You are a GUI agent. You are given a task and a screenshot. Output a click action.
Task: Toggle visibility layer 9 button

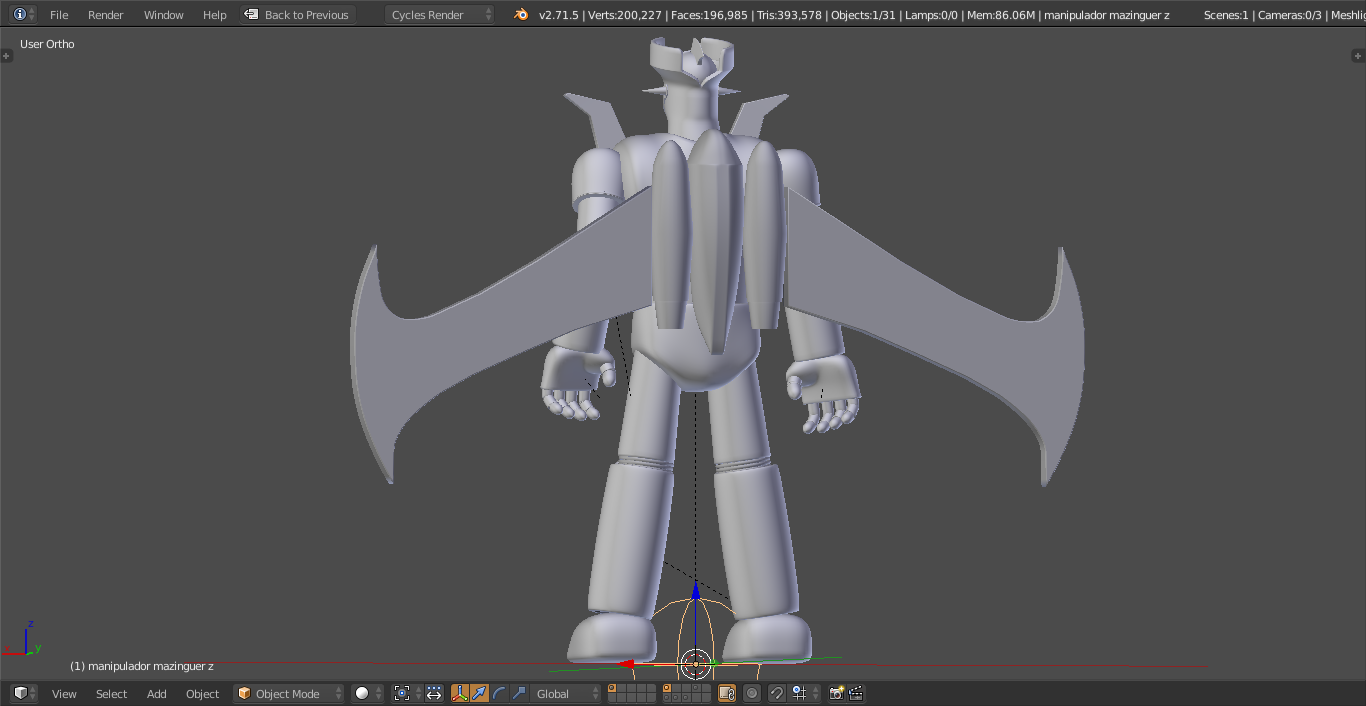[x=696, y=688]
